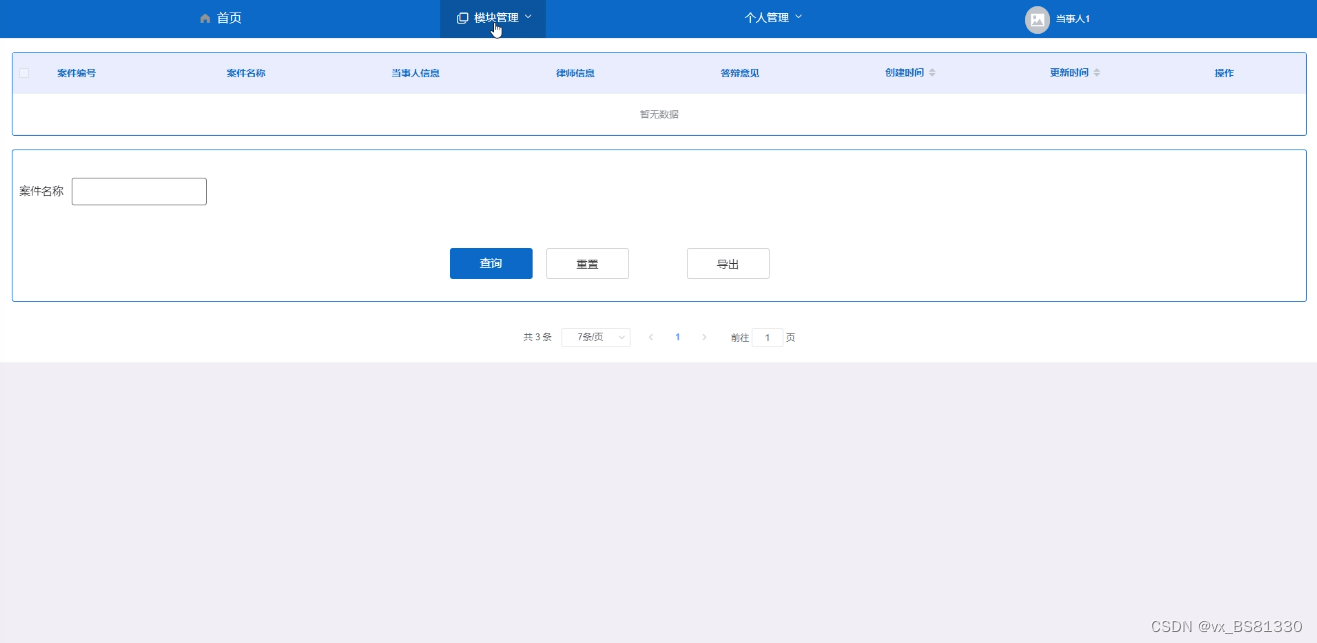Expand the 个人管理 dropdown arrow
Viewport: 1317px width, 643px height.
click(798, 17)
